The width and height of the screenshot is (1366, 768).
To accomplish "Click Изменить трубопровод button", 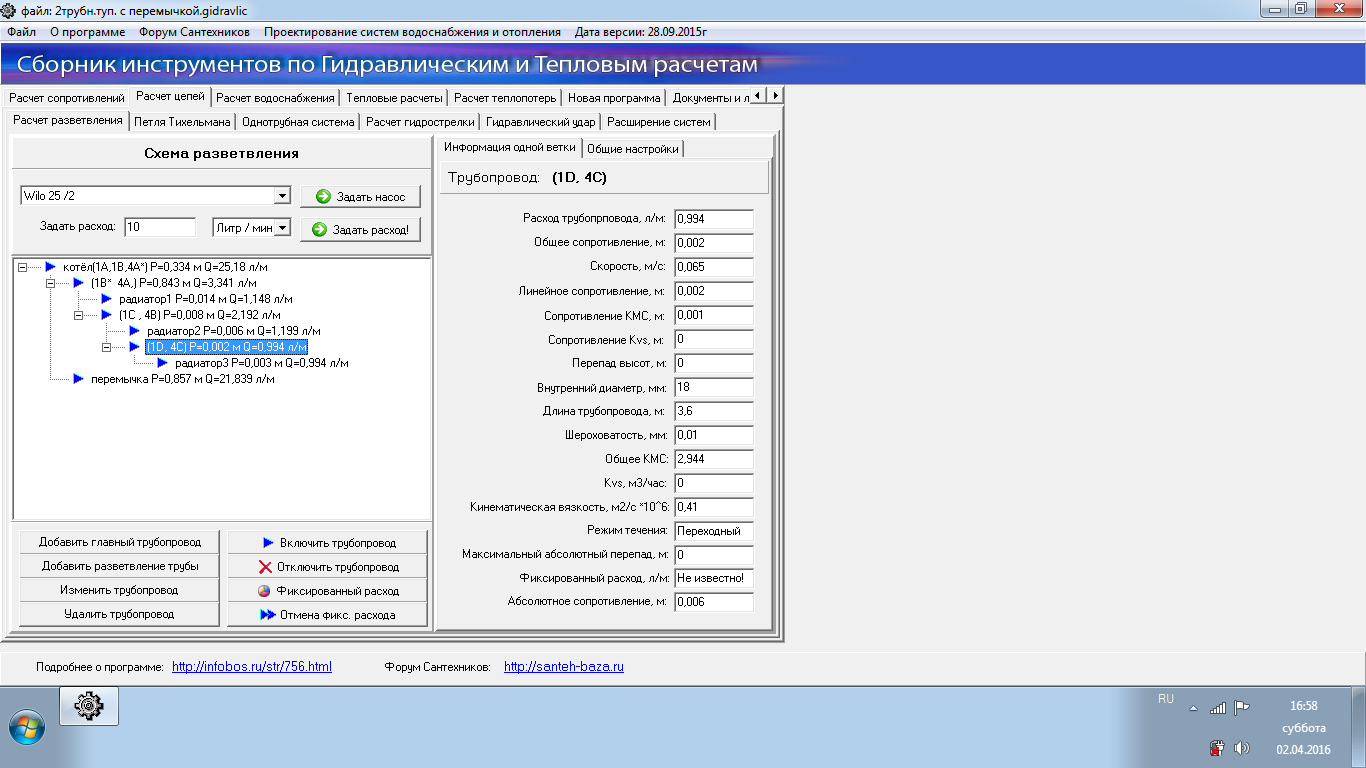I will [x=120, y=590].
